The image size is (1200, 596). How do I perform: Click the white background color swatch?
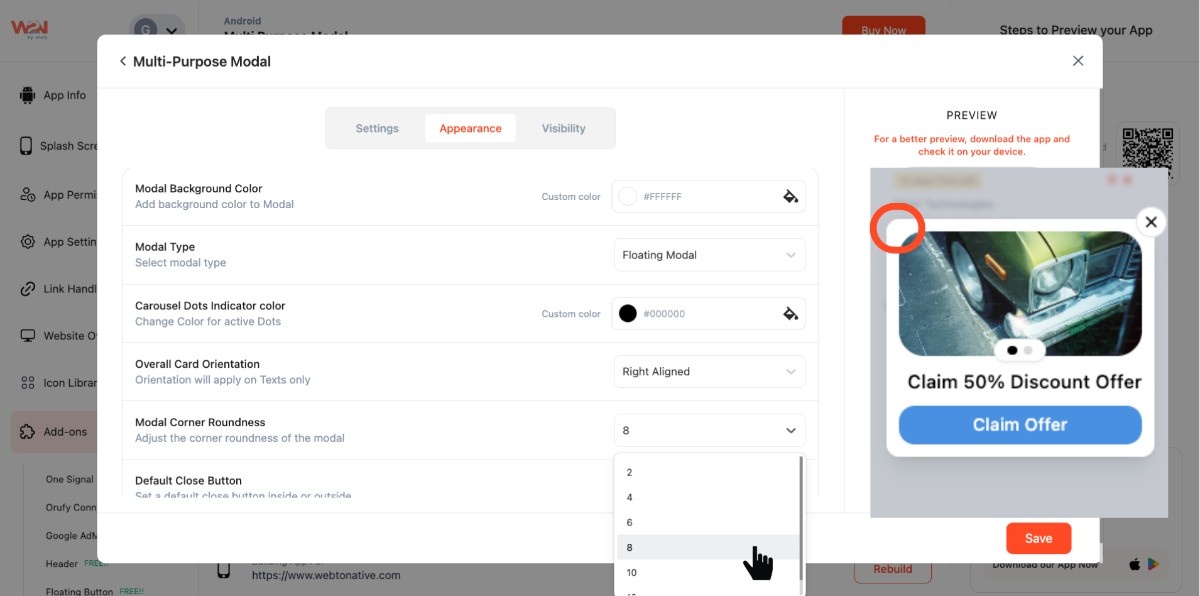tap(628, 197)
